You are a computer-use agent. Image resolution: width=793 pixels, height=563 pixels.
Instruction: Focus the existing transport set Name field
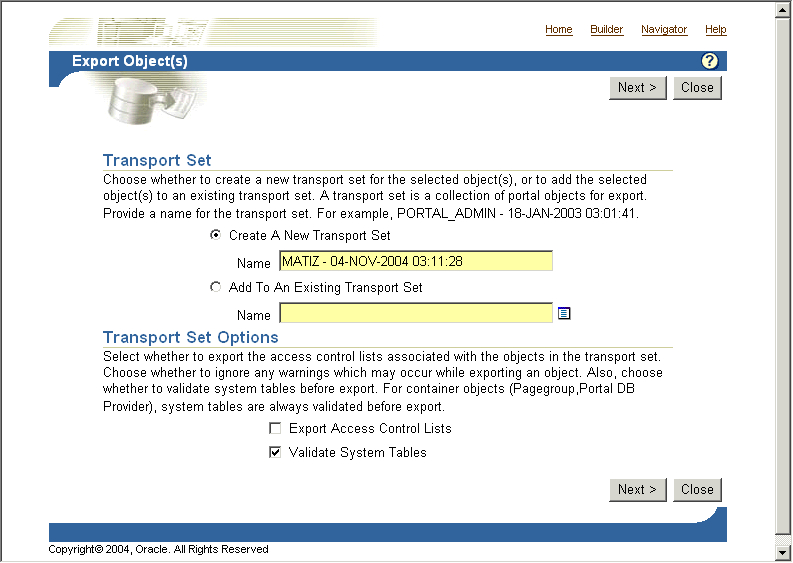[416, 313]
